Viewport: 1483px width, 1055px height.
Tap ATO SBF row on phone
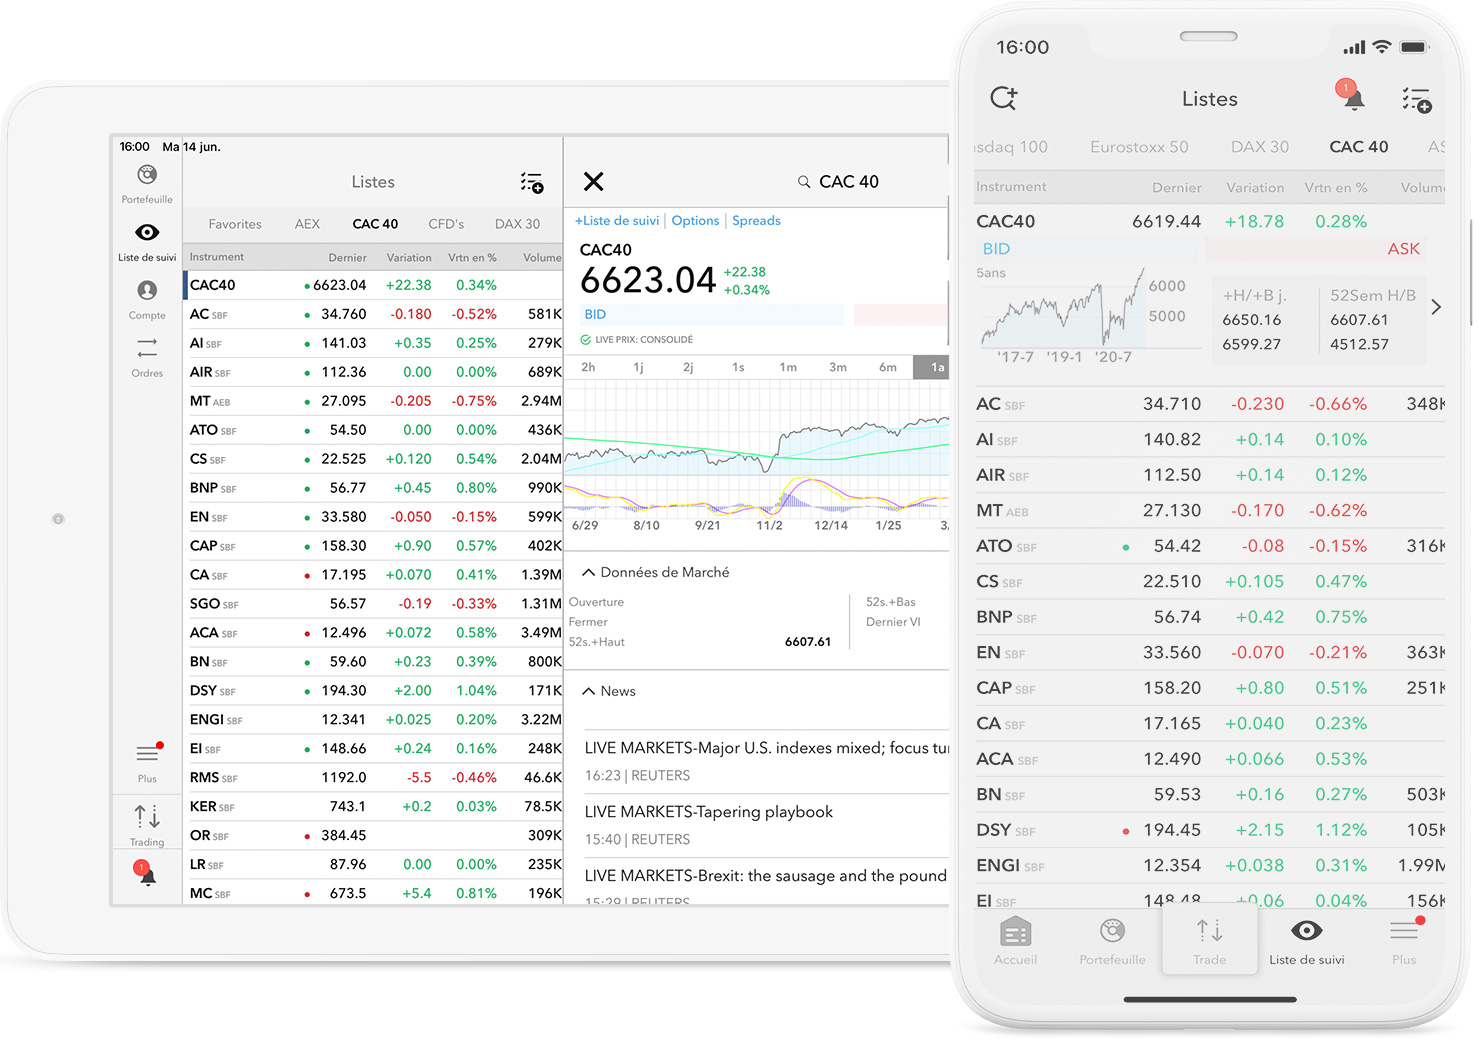coord(1210,546)
